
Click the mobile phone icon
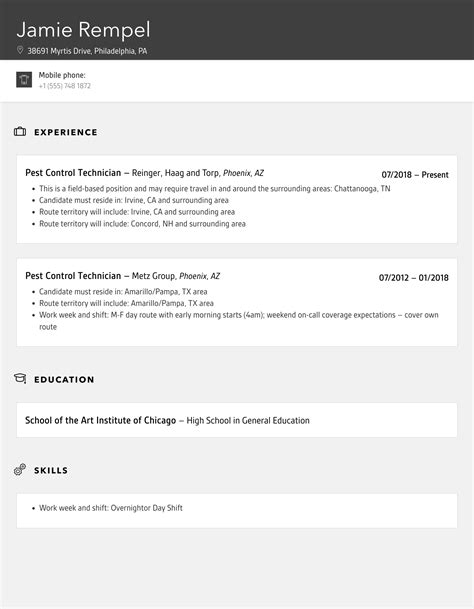click(24, 80)
